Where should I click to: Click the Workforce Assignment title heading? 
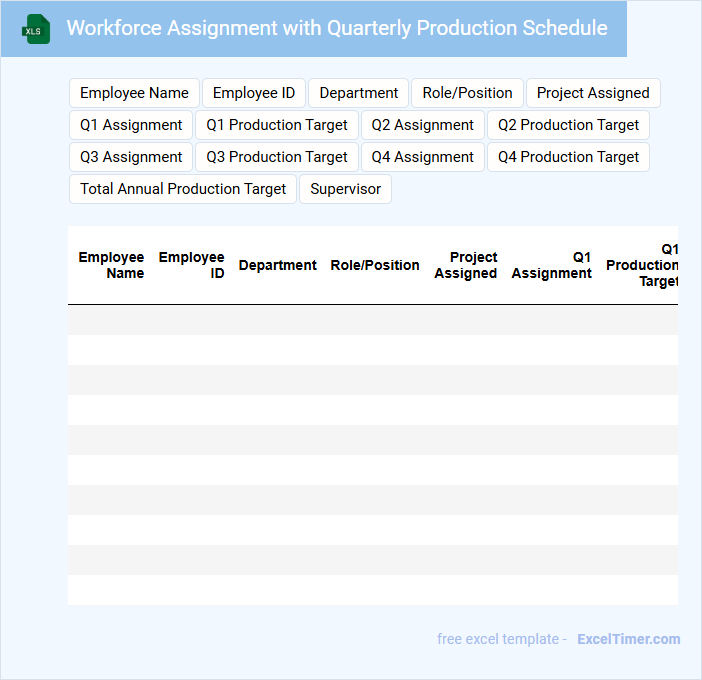point(337,28)
